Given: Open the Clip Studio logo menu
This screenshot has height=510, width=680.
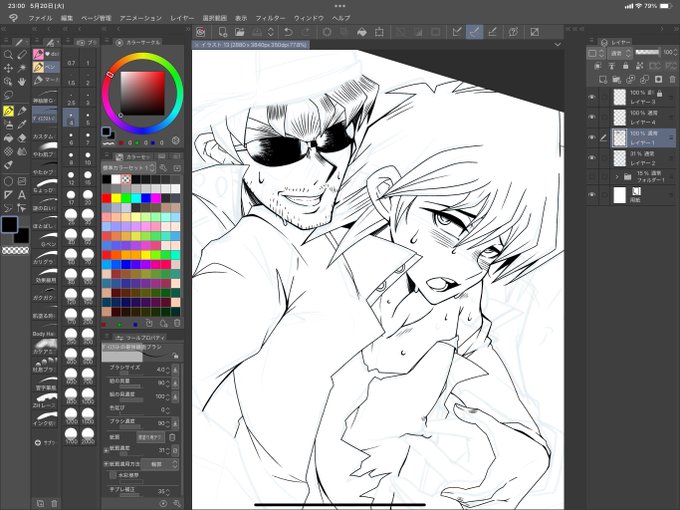Looking at the screenshot, I should (x=13, y=18).
